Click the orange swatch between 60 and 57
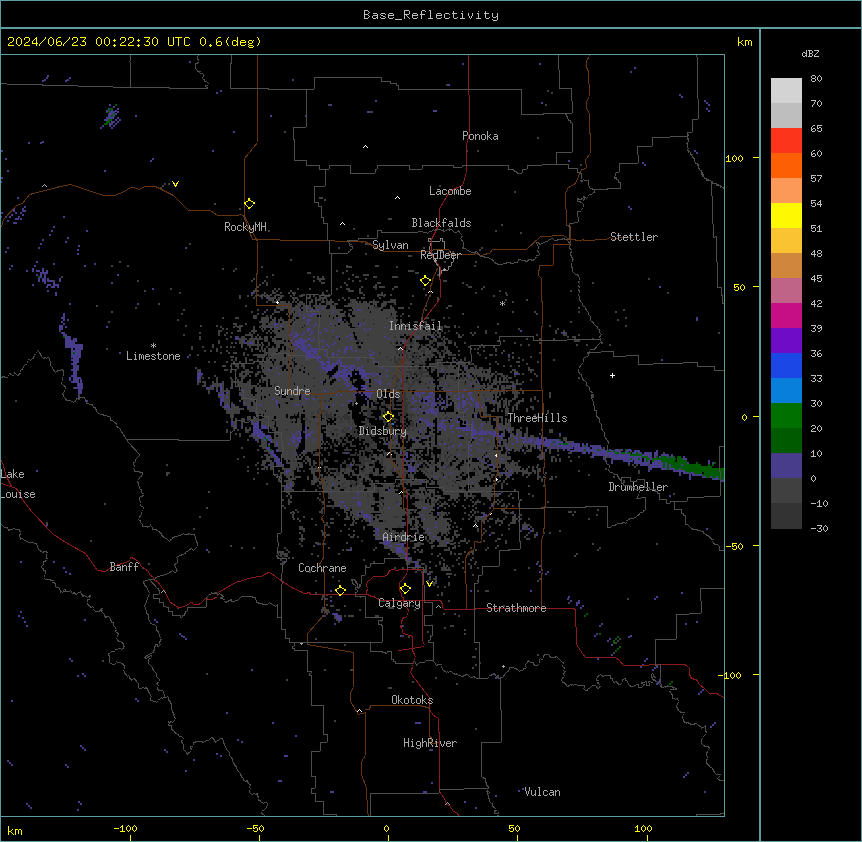The height and width of the screenshot is (842, 862). (786, 165)
